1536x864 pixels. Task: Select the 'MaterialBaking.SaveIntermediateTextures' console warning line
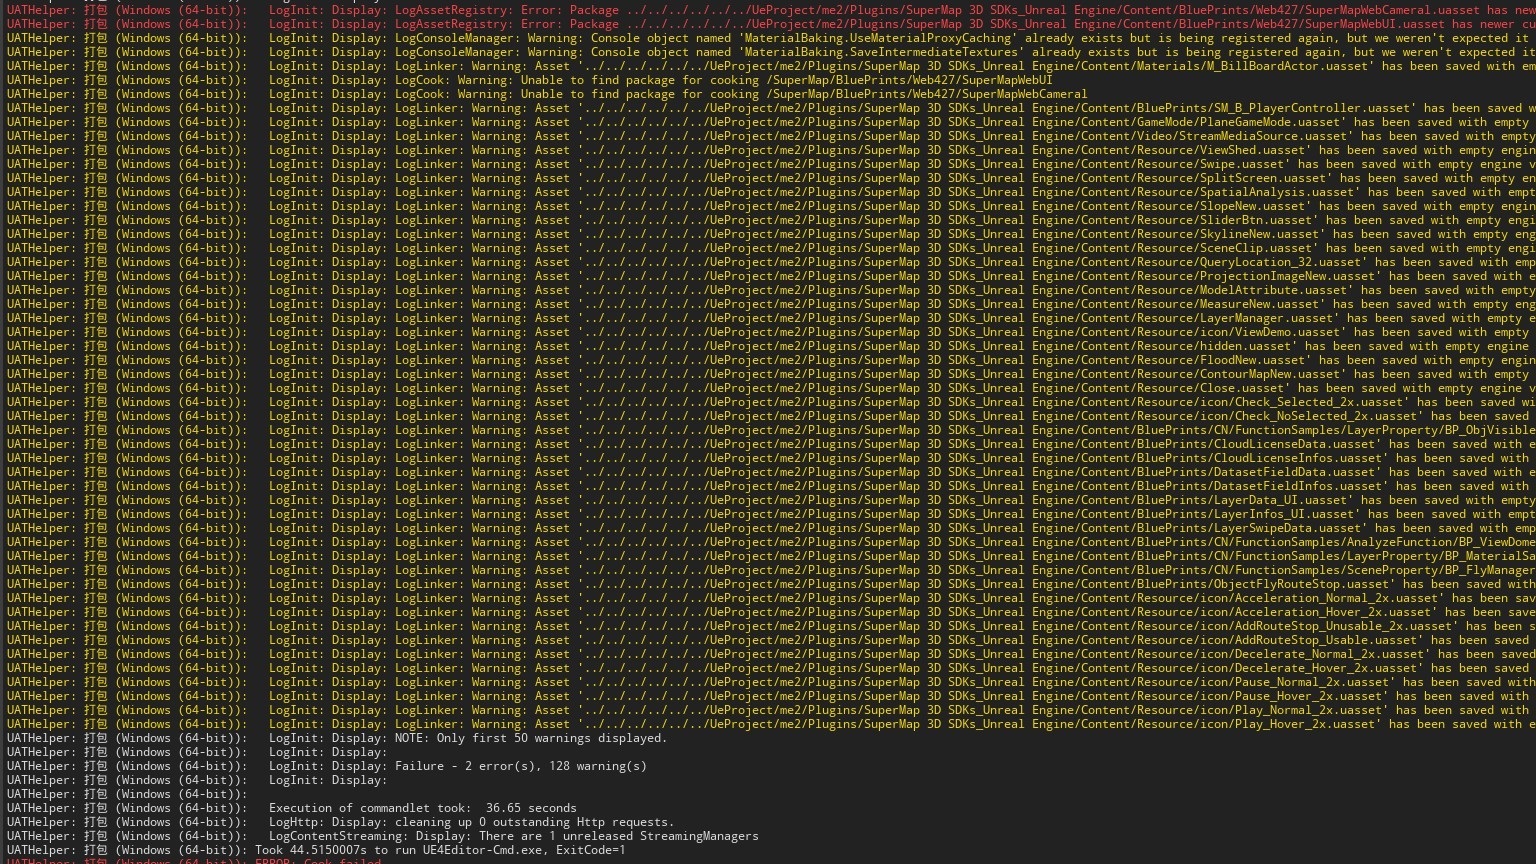[x=771, y=52]
